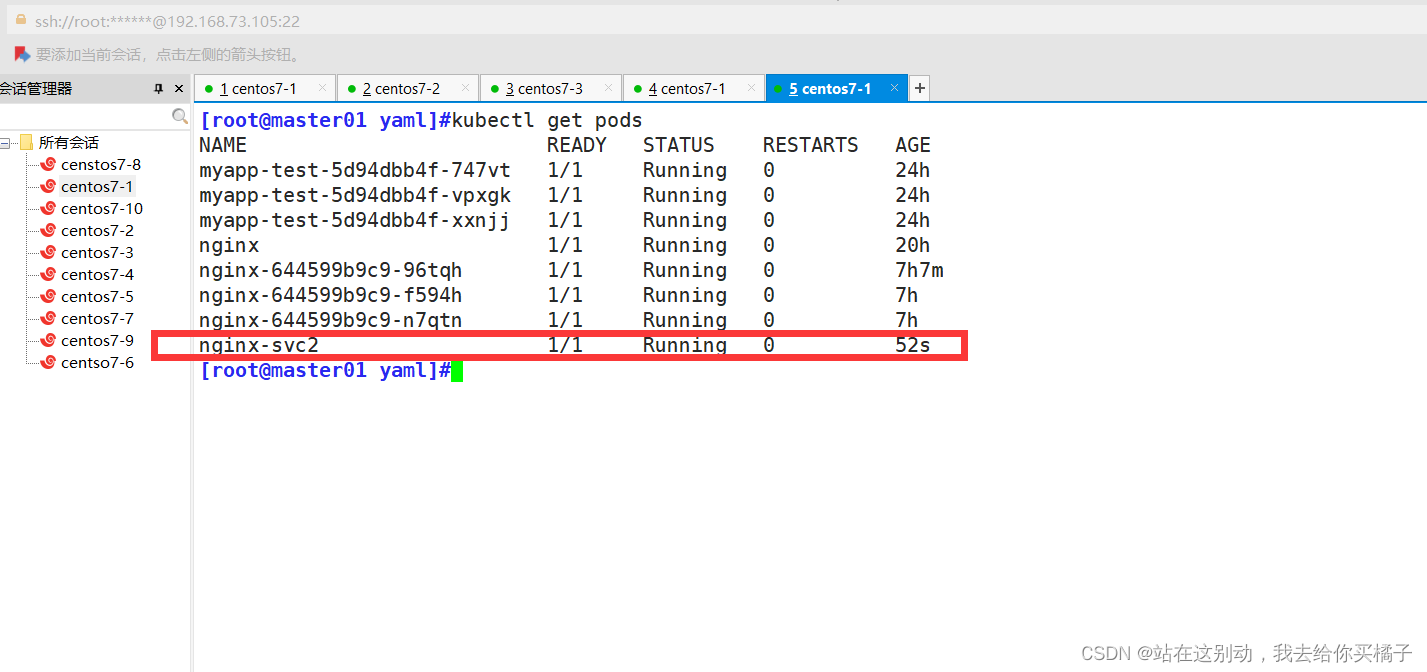Click the 7h7m age value

pos(919,270)
